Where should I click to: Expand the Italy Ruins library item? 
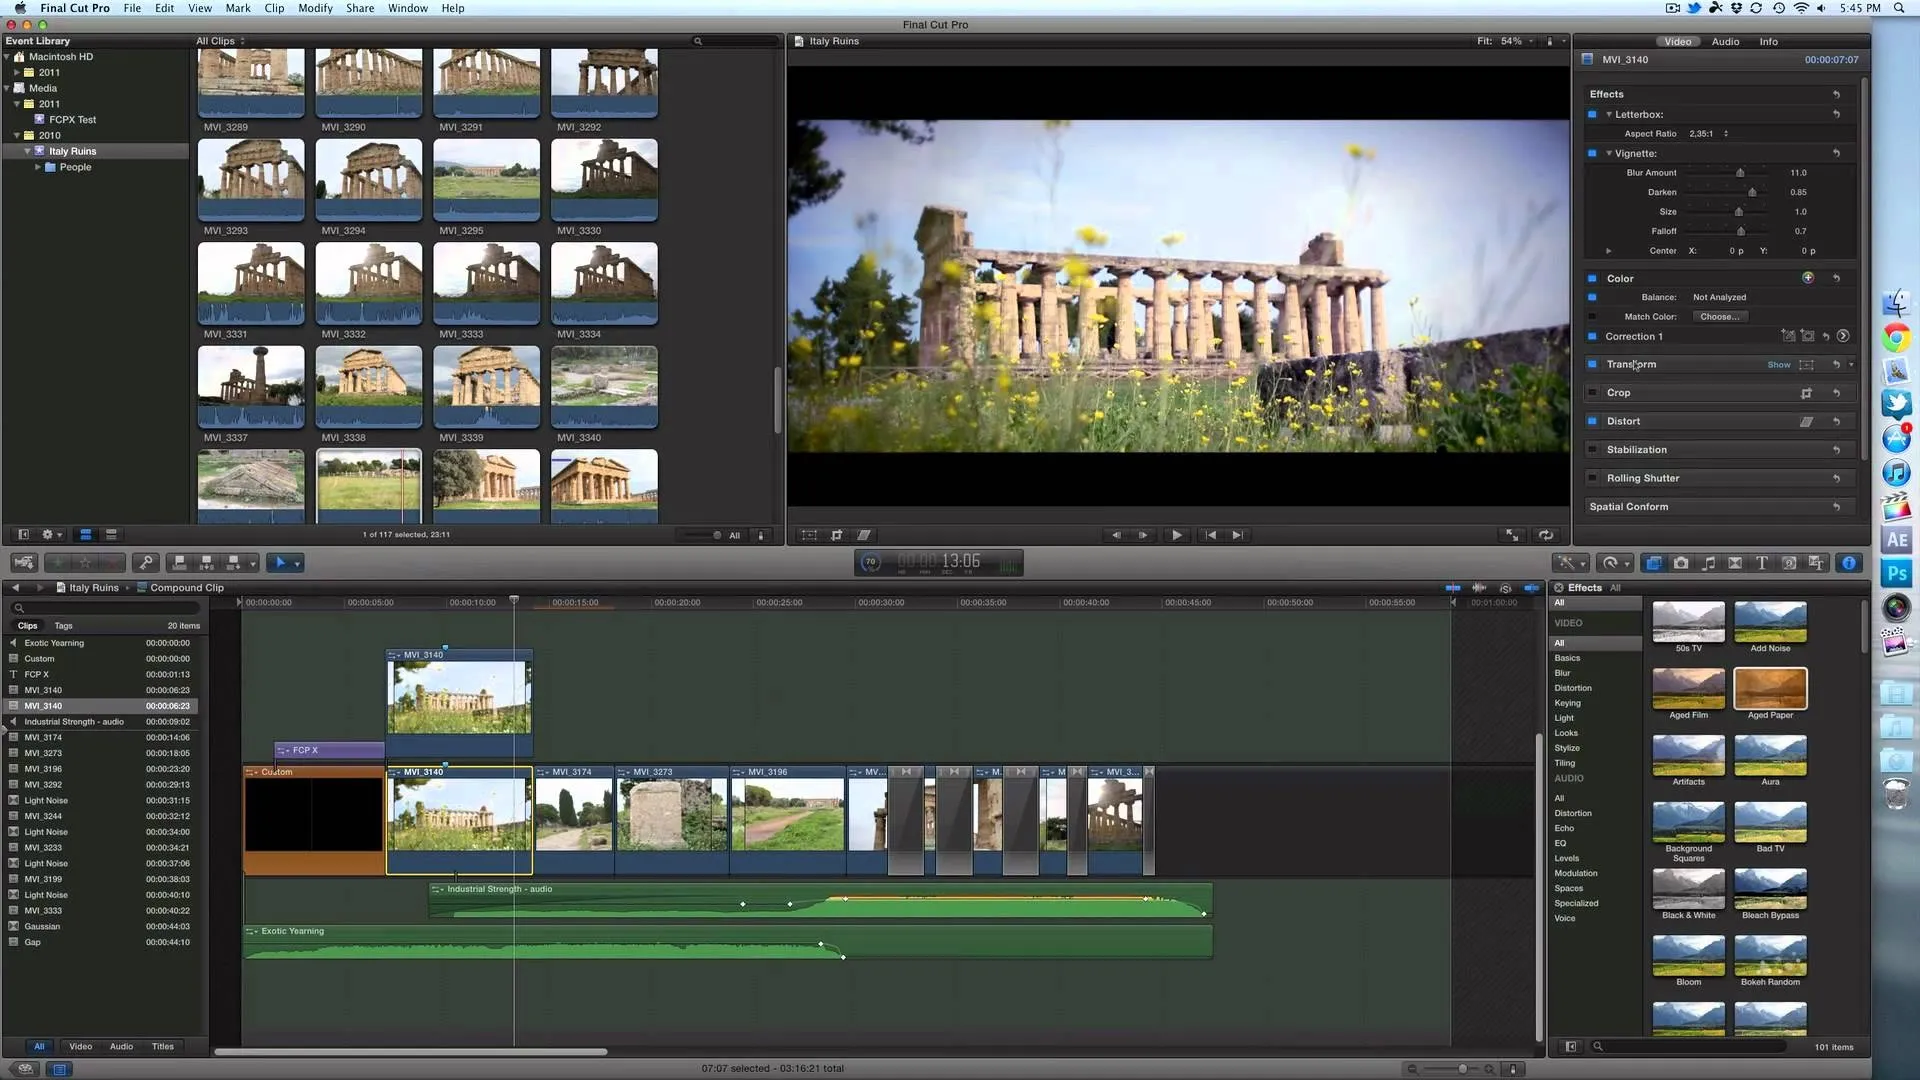pos(22,150)
